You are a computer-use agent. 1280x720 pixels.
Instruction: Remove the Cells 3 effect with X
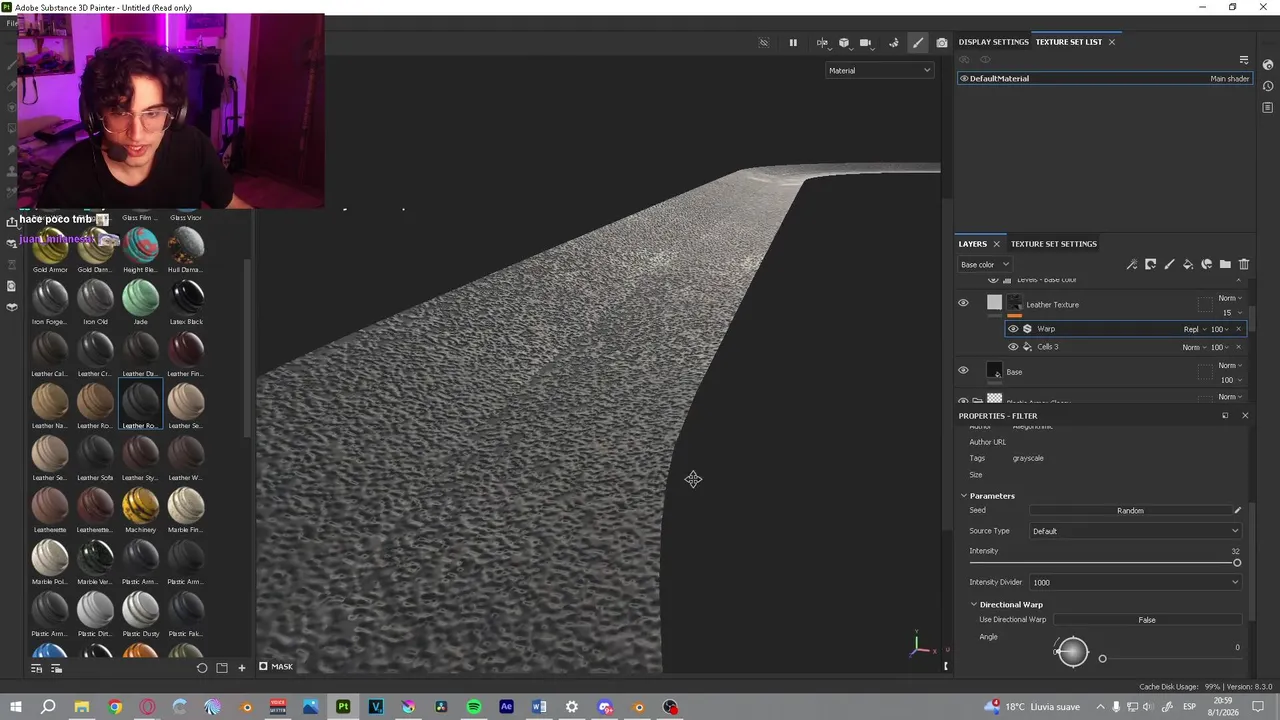click(1239, 347)
